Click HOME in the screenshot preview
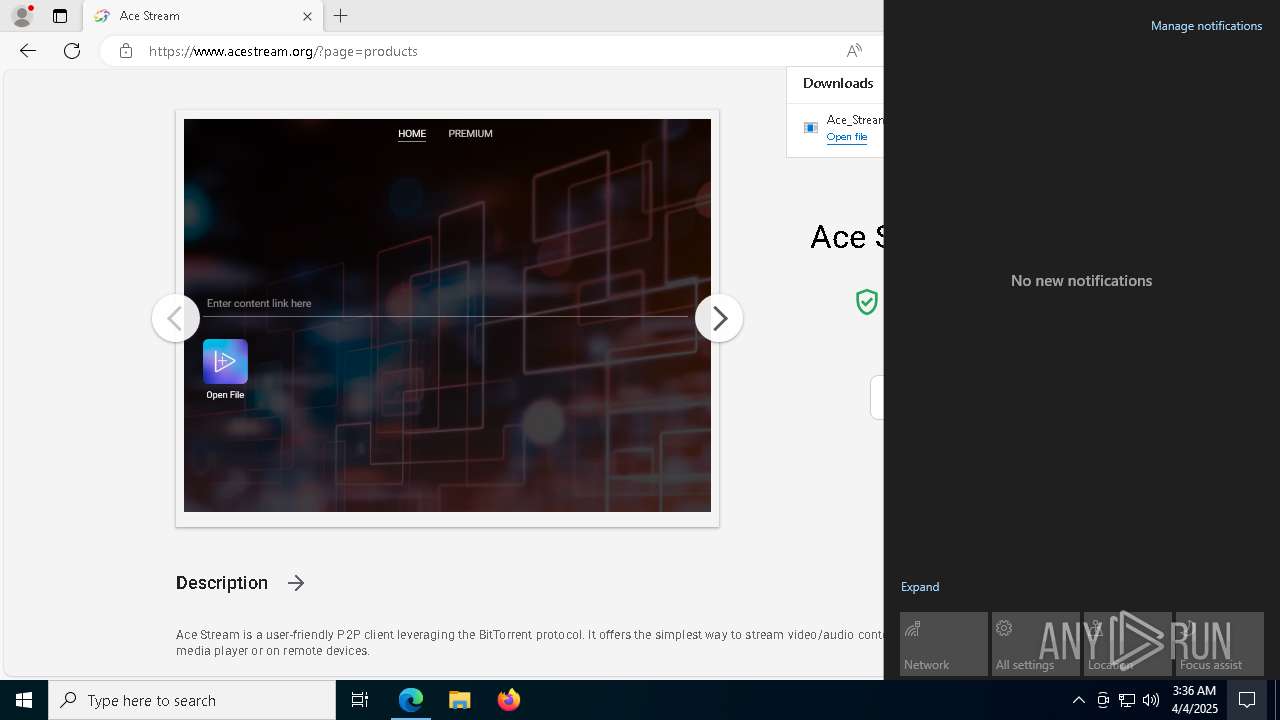The image size is (1280, 720). (x=412, y=133)
